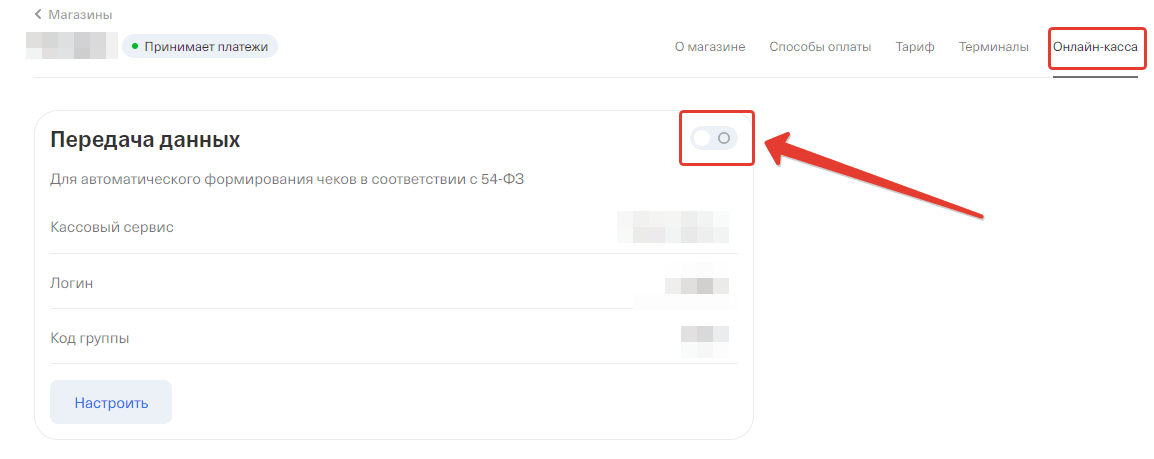Viewport: 1154px width, 459px height.
Task: Click the blurred Логин value
Action: (697, 286)
